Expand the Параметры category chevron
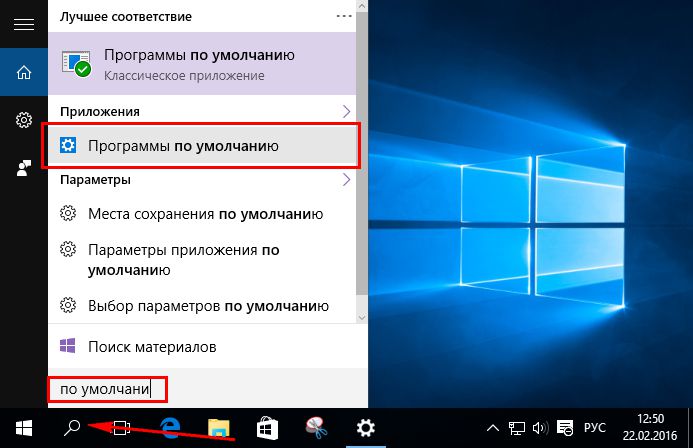The height and width of the screenshot is (448, 693). (x=346, y=180)
